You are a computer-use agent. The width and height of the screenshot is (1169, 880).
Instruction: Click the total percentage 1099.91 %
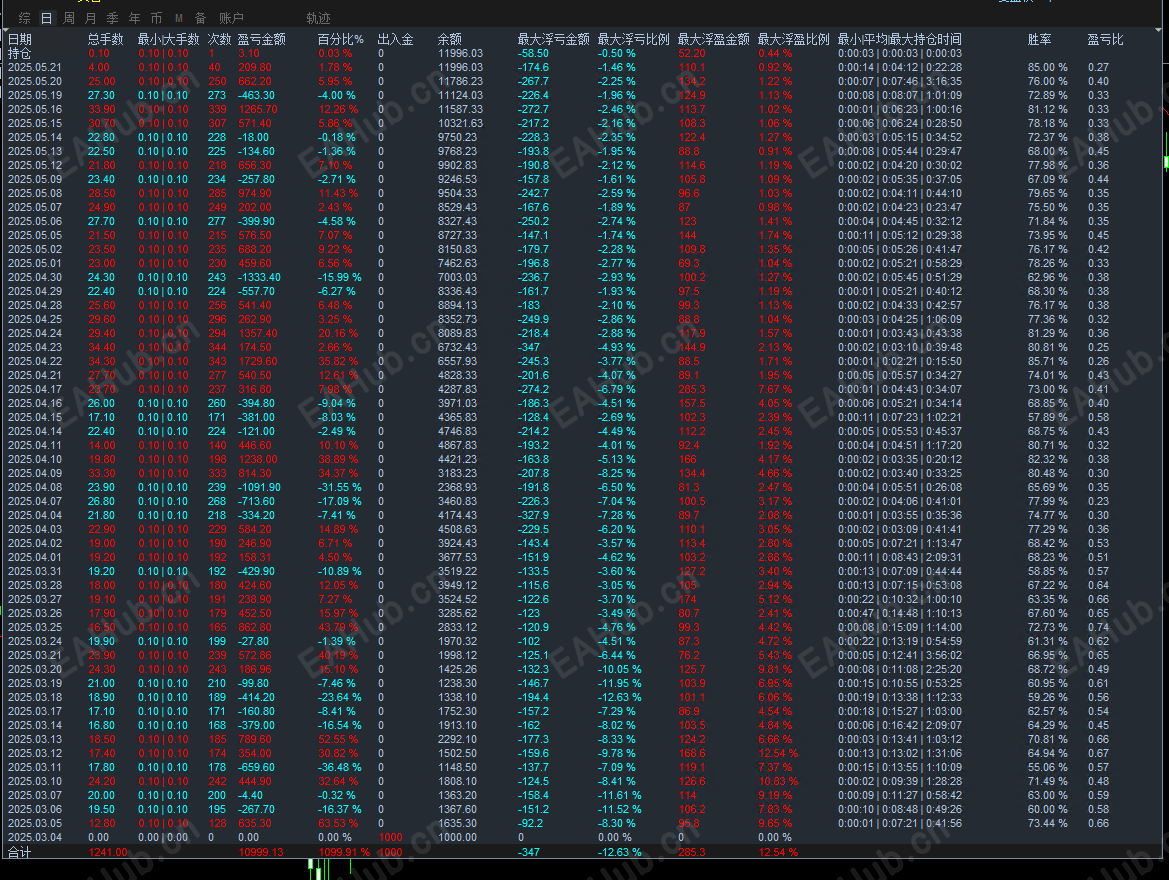(x=344, y=852)
